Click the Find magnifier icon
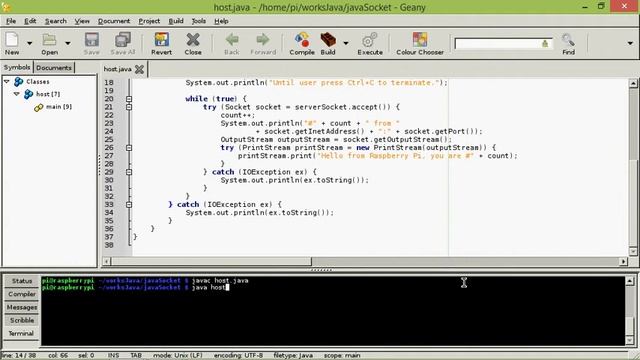This screenshot has height=360, width=640. 568,40
